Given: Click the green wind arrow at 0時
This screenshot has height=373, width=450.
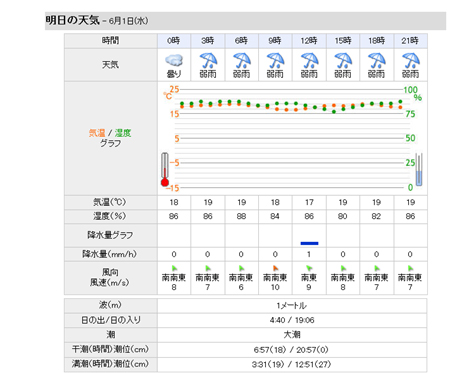Looking at the screenshot, I should point(174,268).
